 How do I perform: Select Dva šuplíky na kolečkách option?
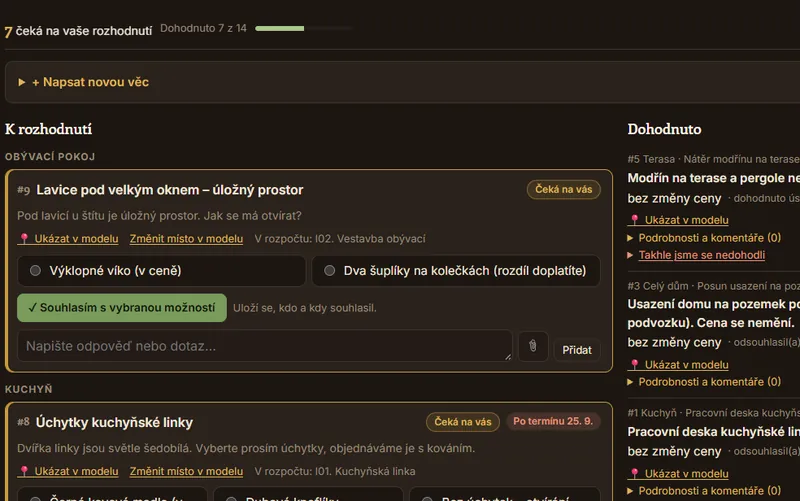click(x=456, y=271)
